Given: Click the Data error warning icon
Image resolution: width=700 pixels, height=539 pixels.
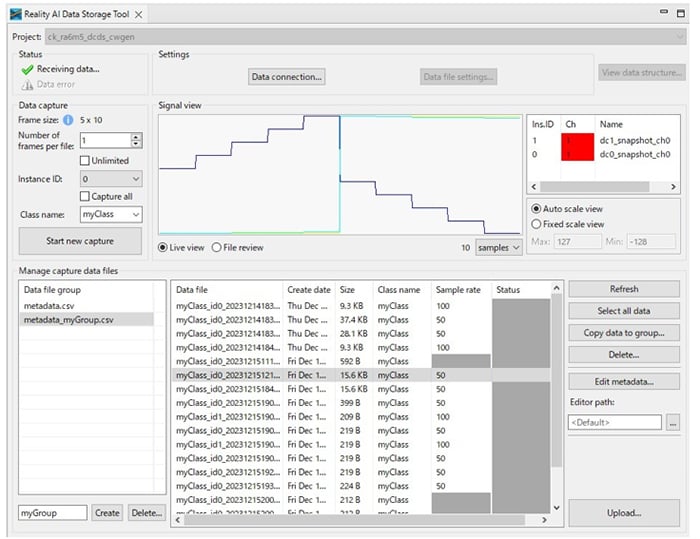Looking at the screenshot, I should click(x=27, y=85).
